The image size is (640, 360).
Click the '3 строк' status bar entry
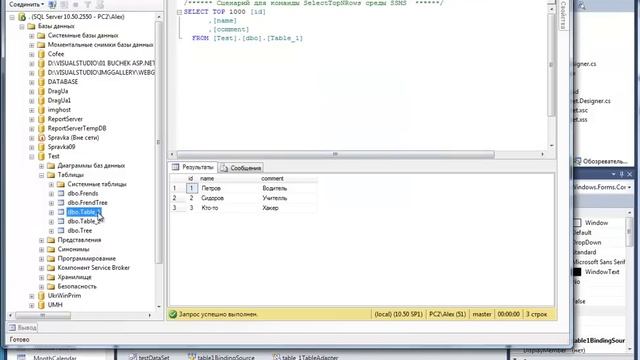click(x=536, y=314)
